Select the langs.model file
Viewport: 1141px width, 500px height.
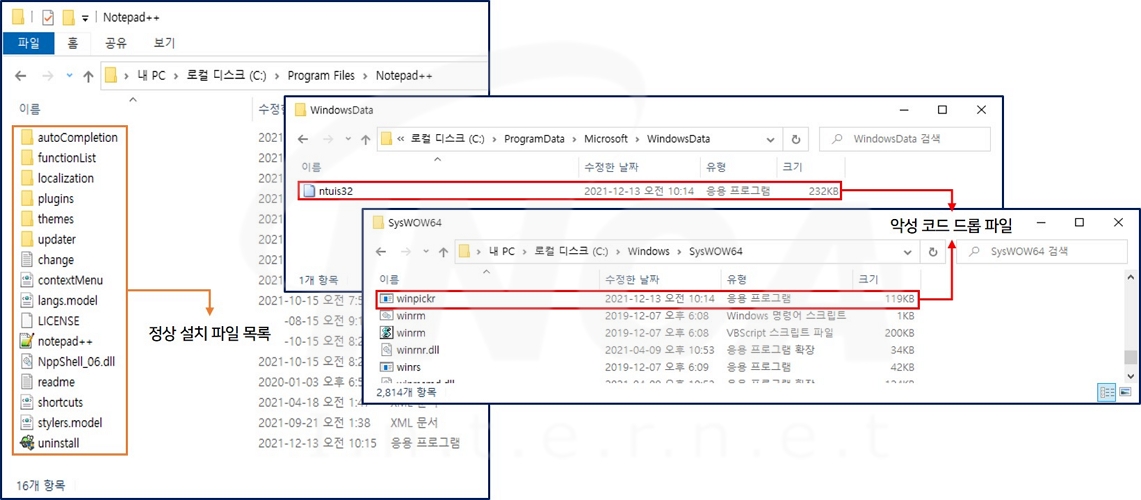tap(59, 300)
